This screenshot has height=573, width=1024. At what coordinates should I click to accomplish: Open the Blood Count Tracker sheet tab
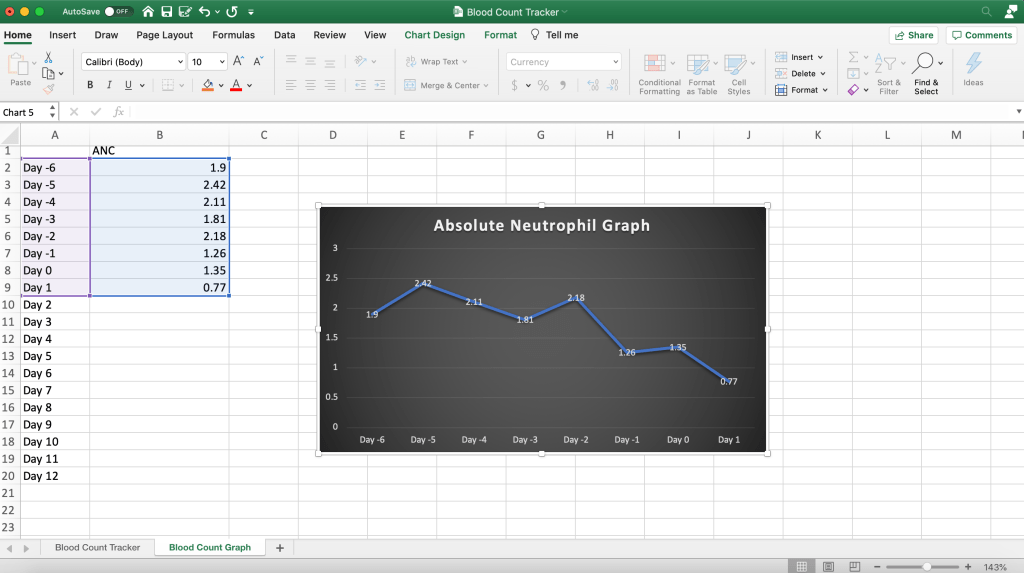click(97, 548)
